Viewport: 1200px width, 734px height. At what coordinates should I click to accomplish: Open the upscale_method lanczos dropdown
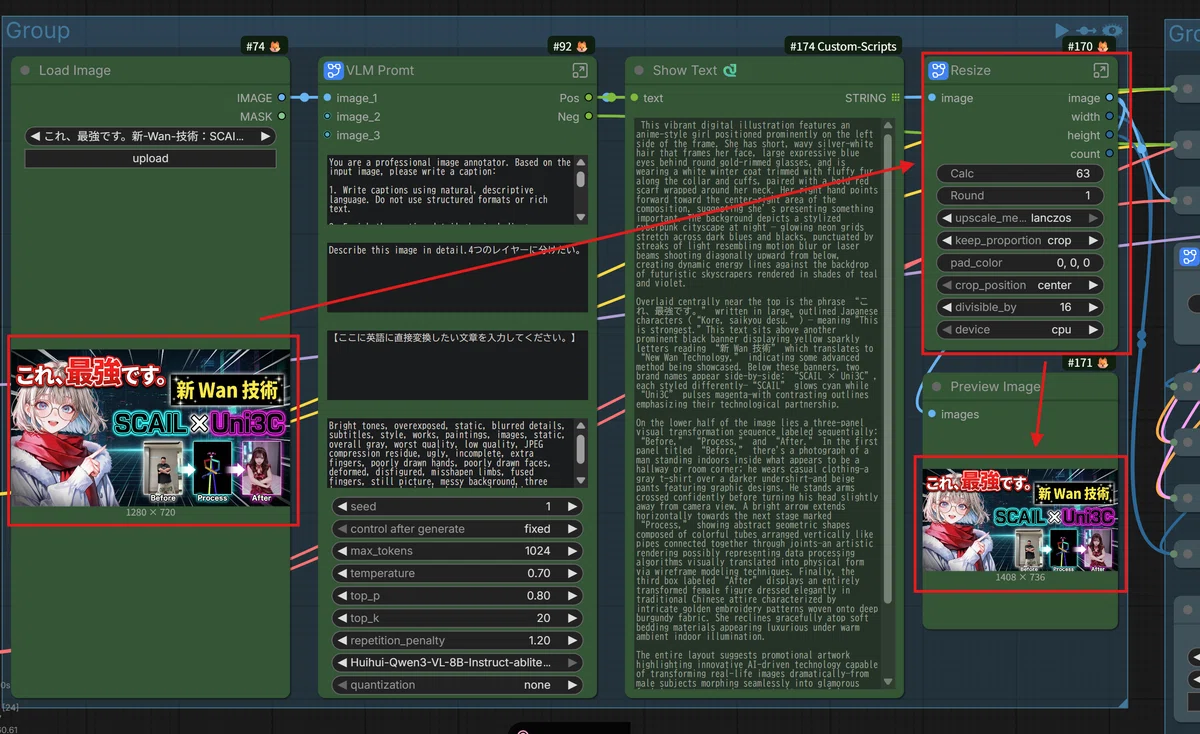tap(1020, 218)
